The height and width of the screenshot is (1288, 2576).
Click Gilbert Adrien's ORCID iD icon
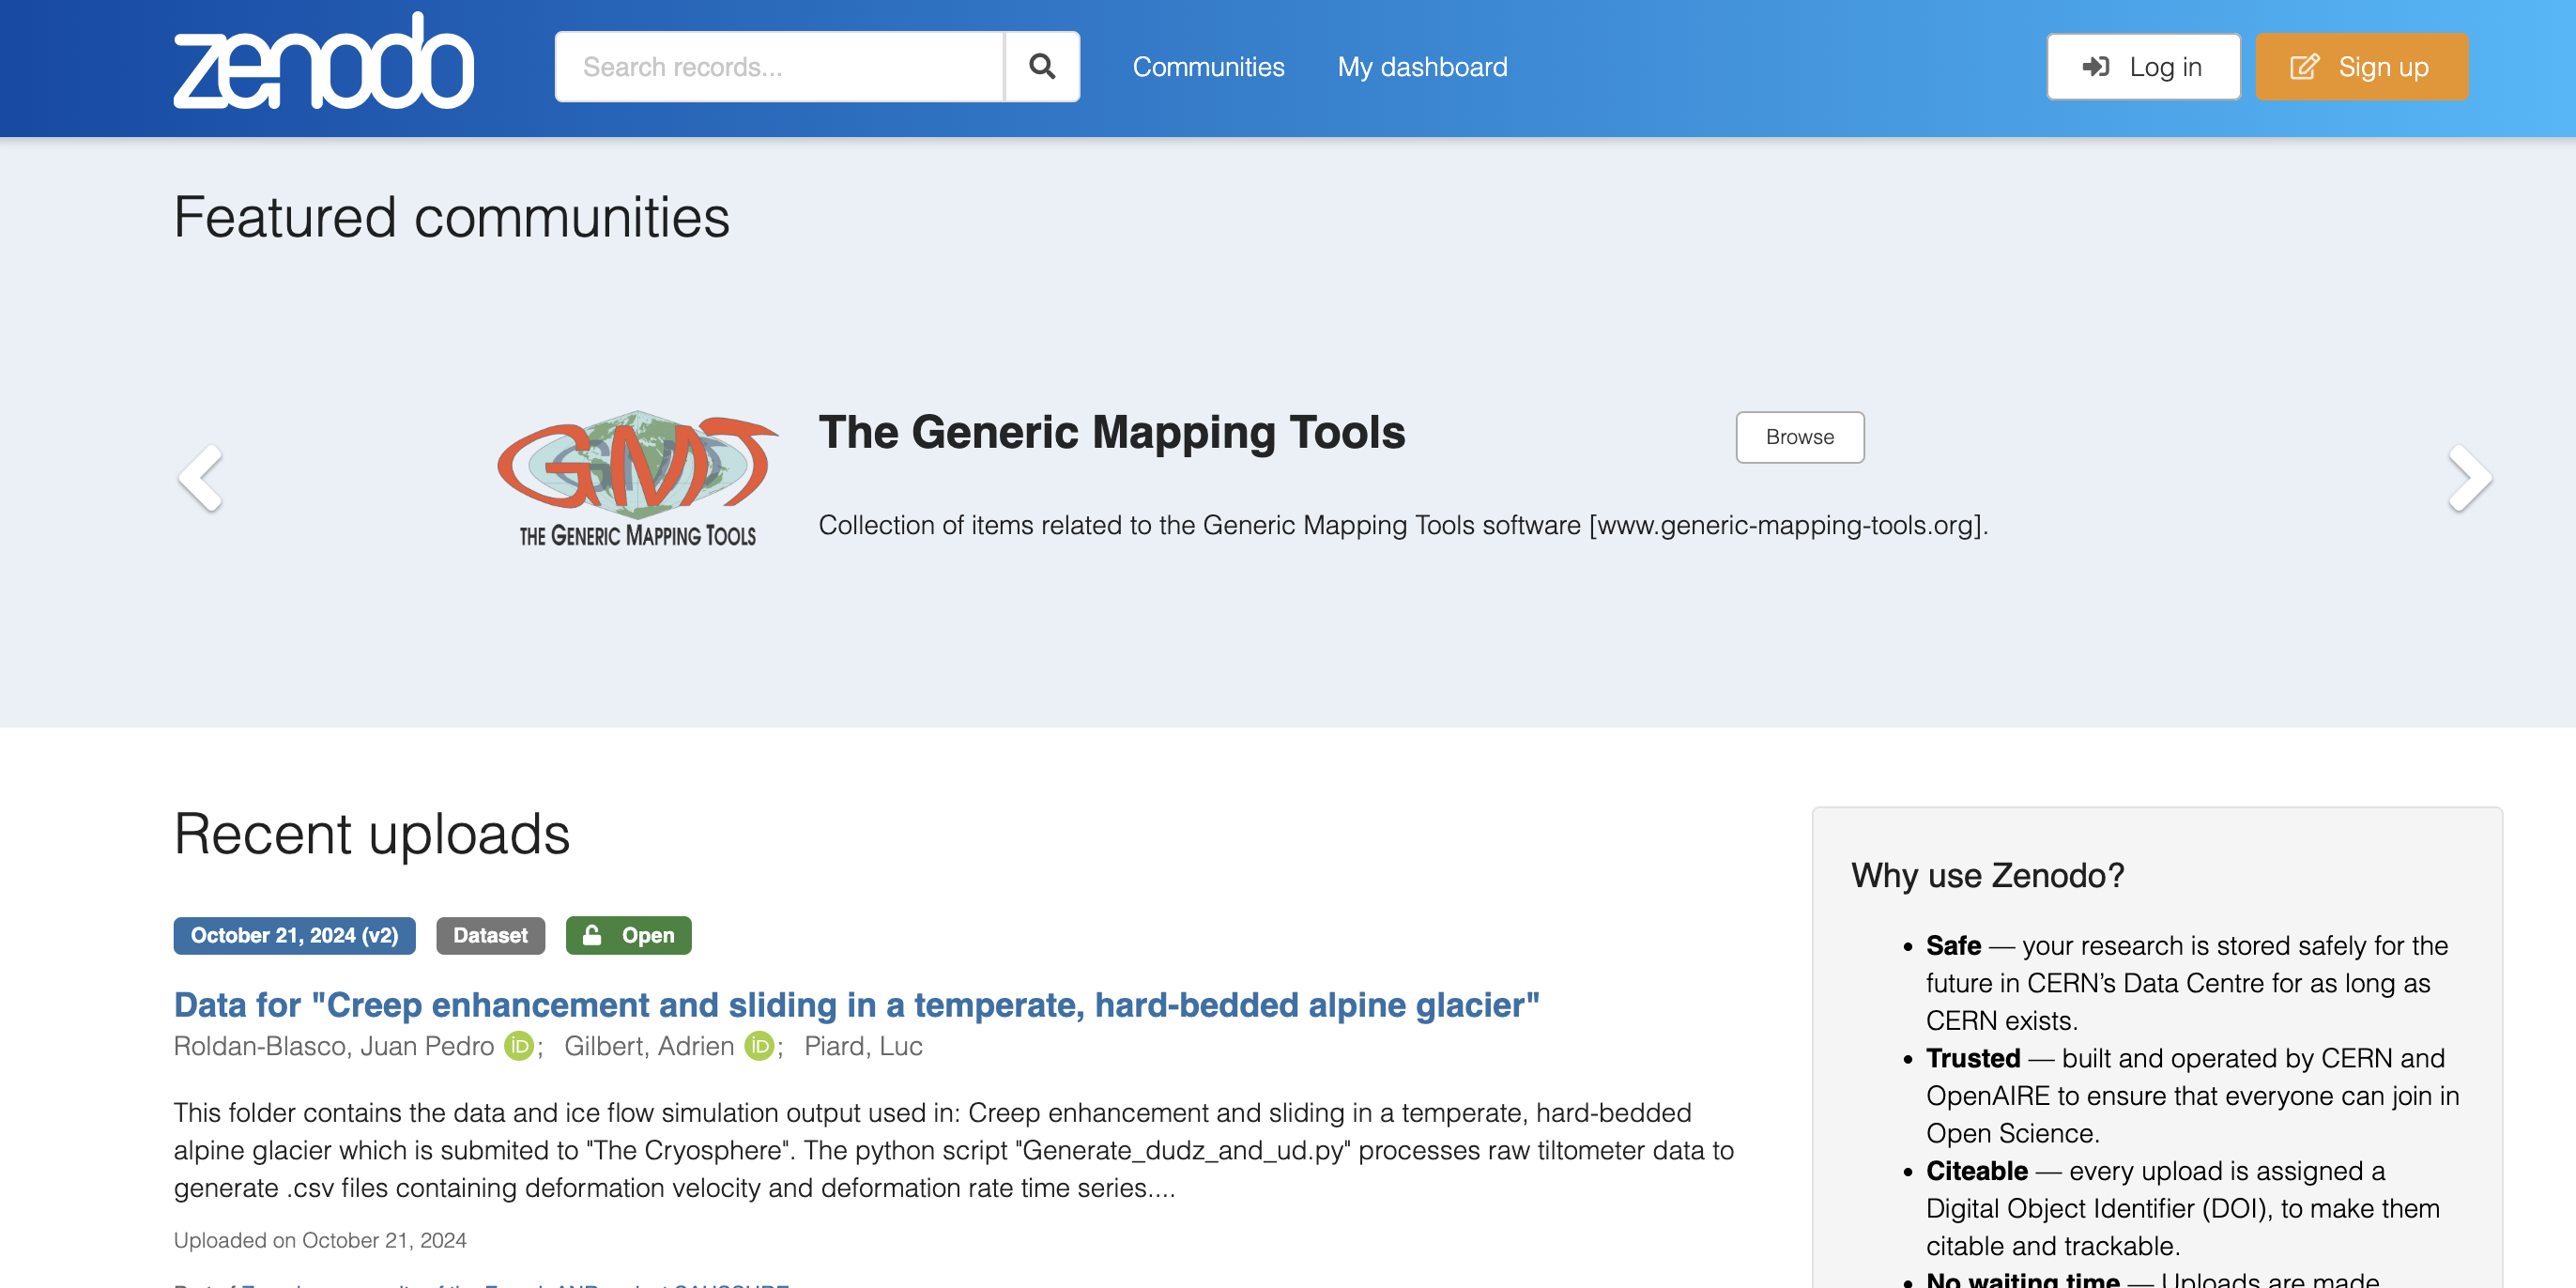[759, 1046]
